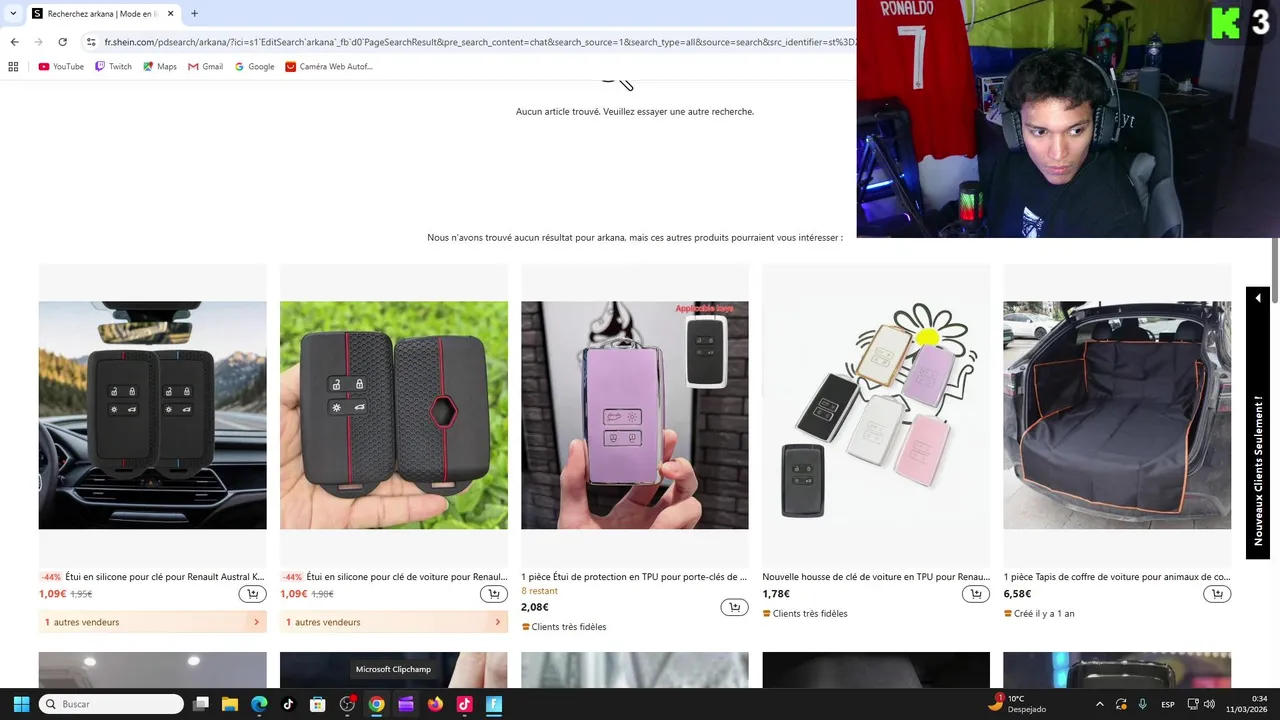Add the 2,08€ TPU key cover to cart

tap(734, 607)
